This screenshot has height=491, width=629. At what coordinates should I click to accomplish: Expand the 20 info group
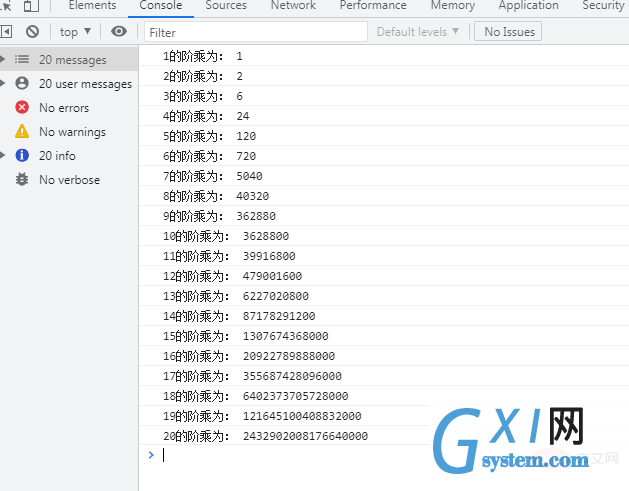2,155
